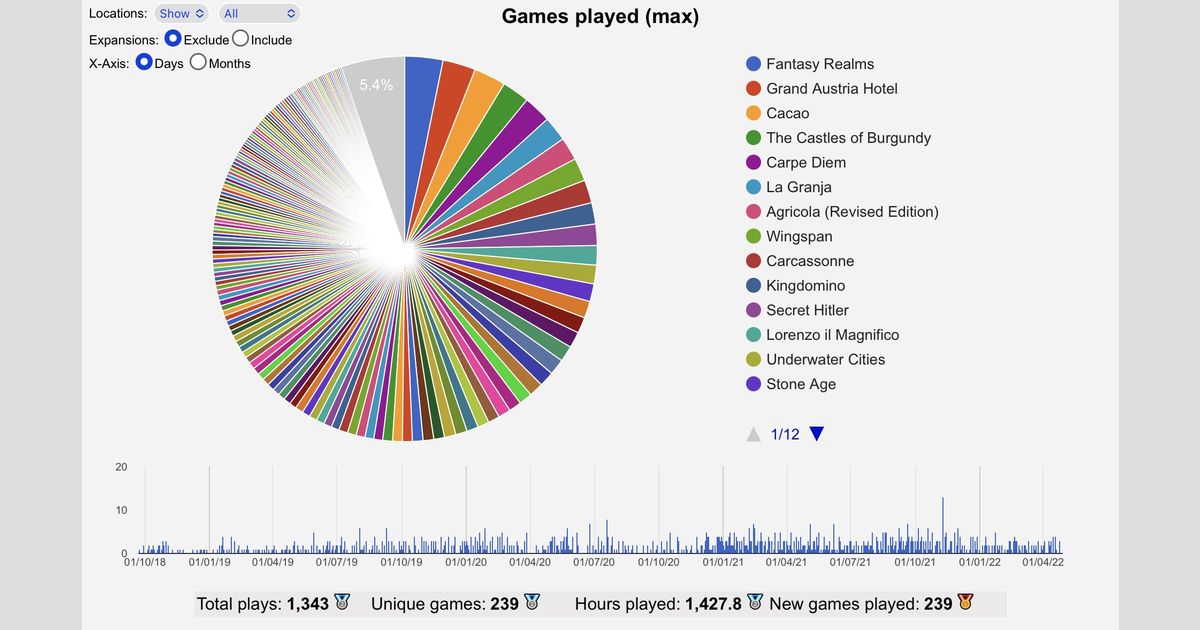Click the Unique games 239 statistic
The height and width of the screenshot is (630, 1200).
[x=445, y=603]
